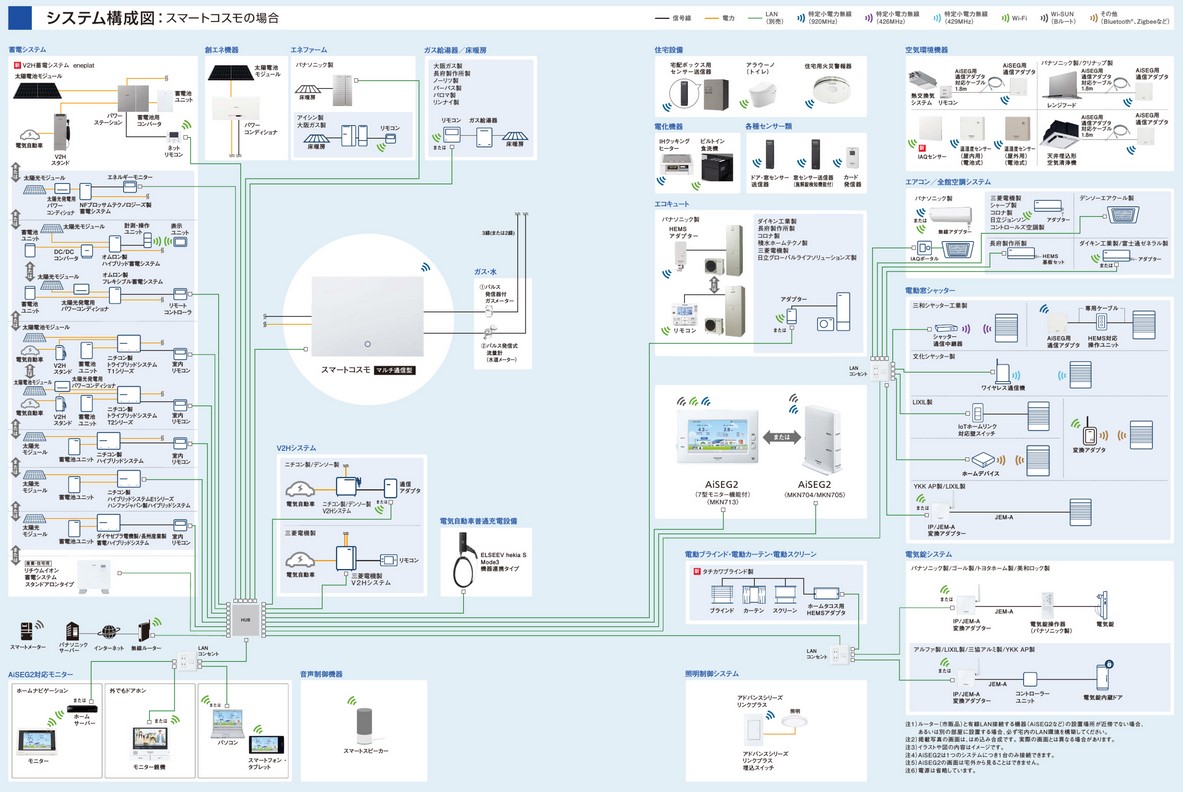Click the built-in dishwasher image

tap(717, 167)
